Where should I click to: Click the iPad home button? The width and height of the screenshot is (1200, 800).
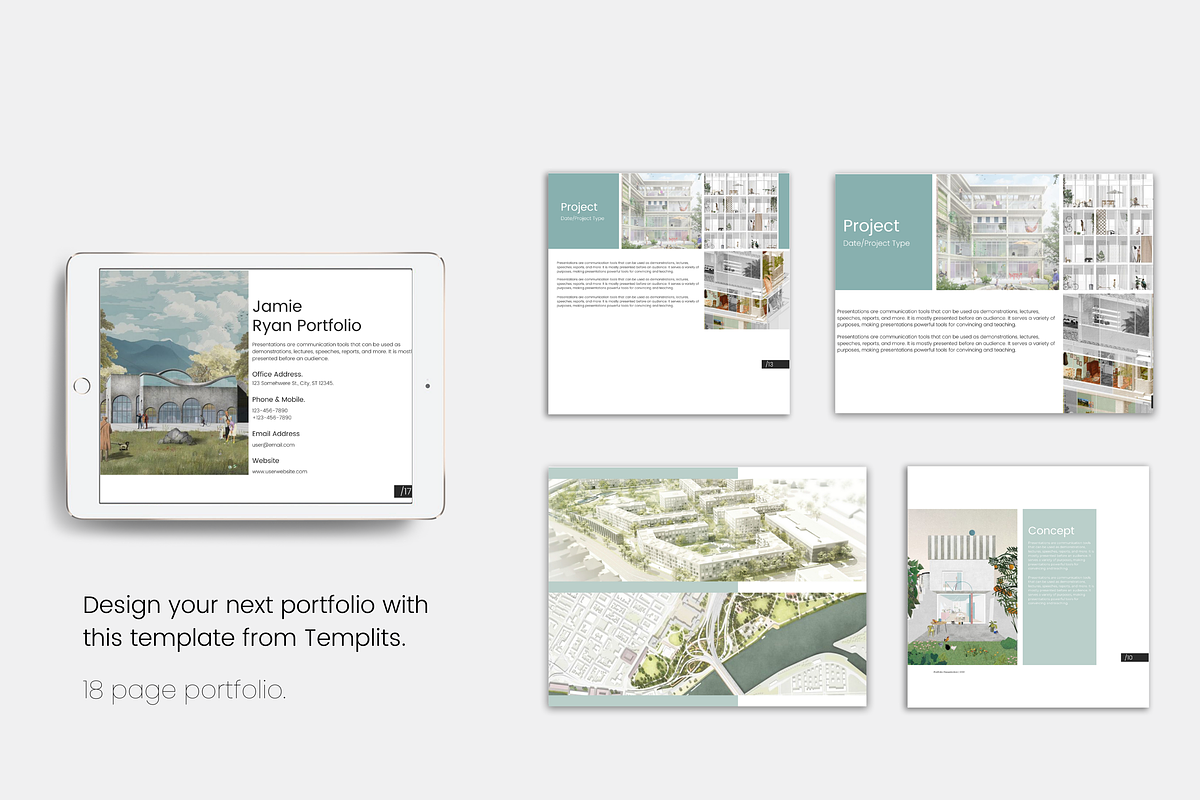click(82, 385)
